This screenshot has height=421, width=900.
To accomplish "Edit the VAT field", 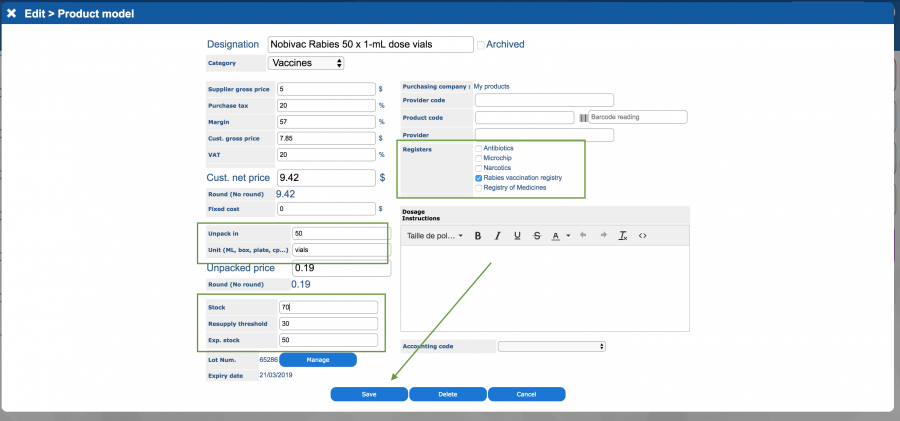I will pos(326,155).
